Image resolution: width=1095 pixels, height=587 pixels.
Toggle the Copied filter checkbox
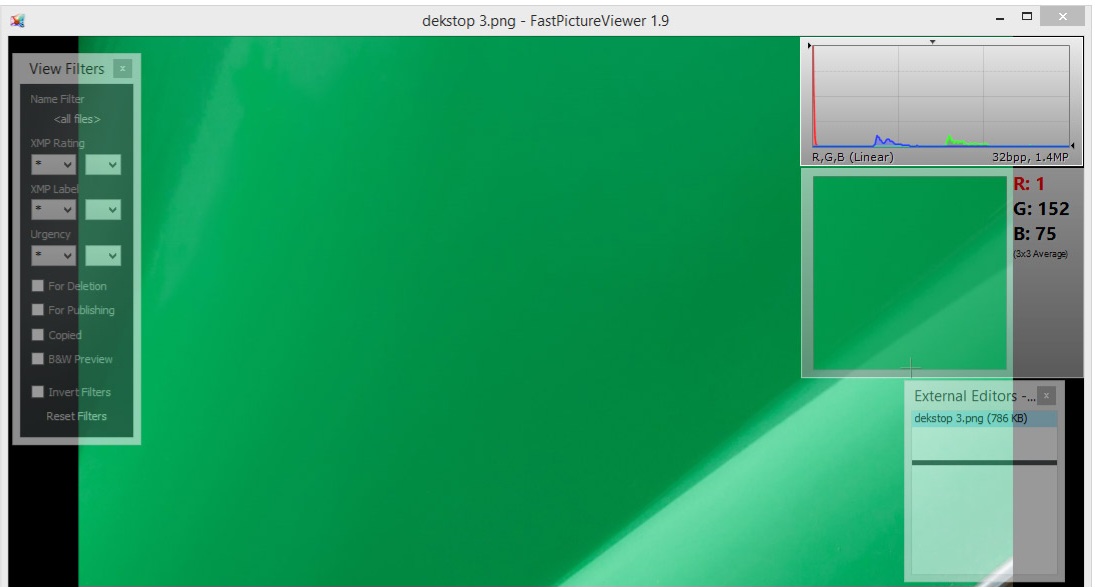coord(39,334)
